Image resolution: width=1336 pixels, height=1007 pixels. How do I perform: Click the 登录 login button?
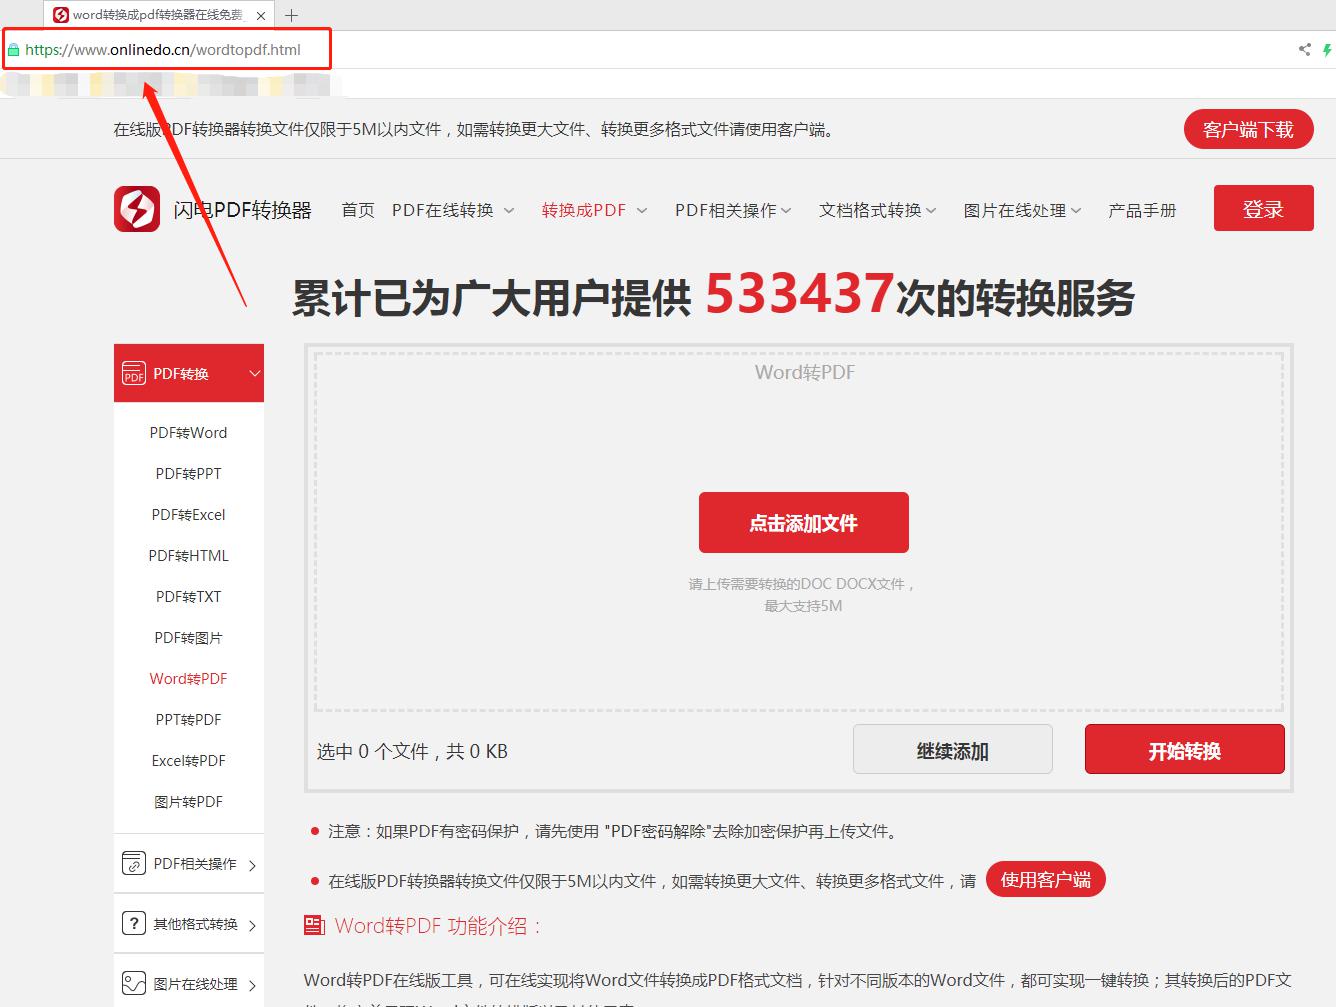[1263, 208]
